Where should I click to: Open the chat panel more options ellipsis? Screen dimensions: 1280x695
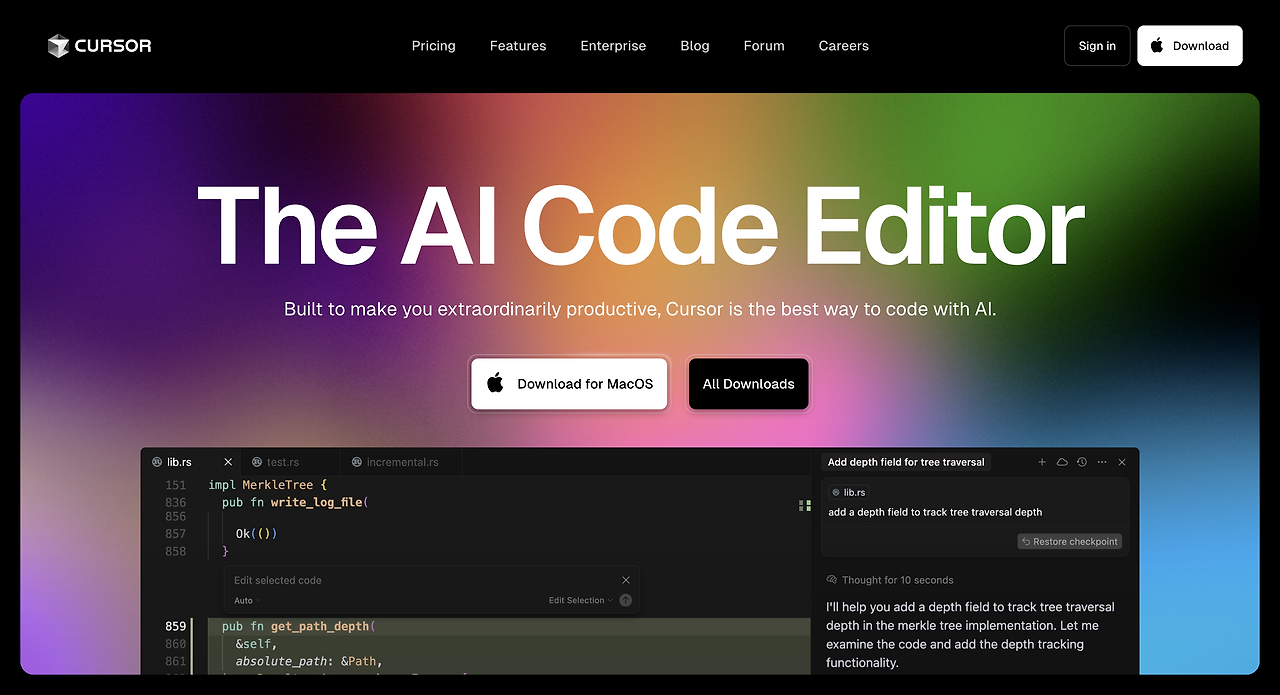(1102, 462)
